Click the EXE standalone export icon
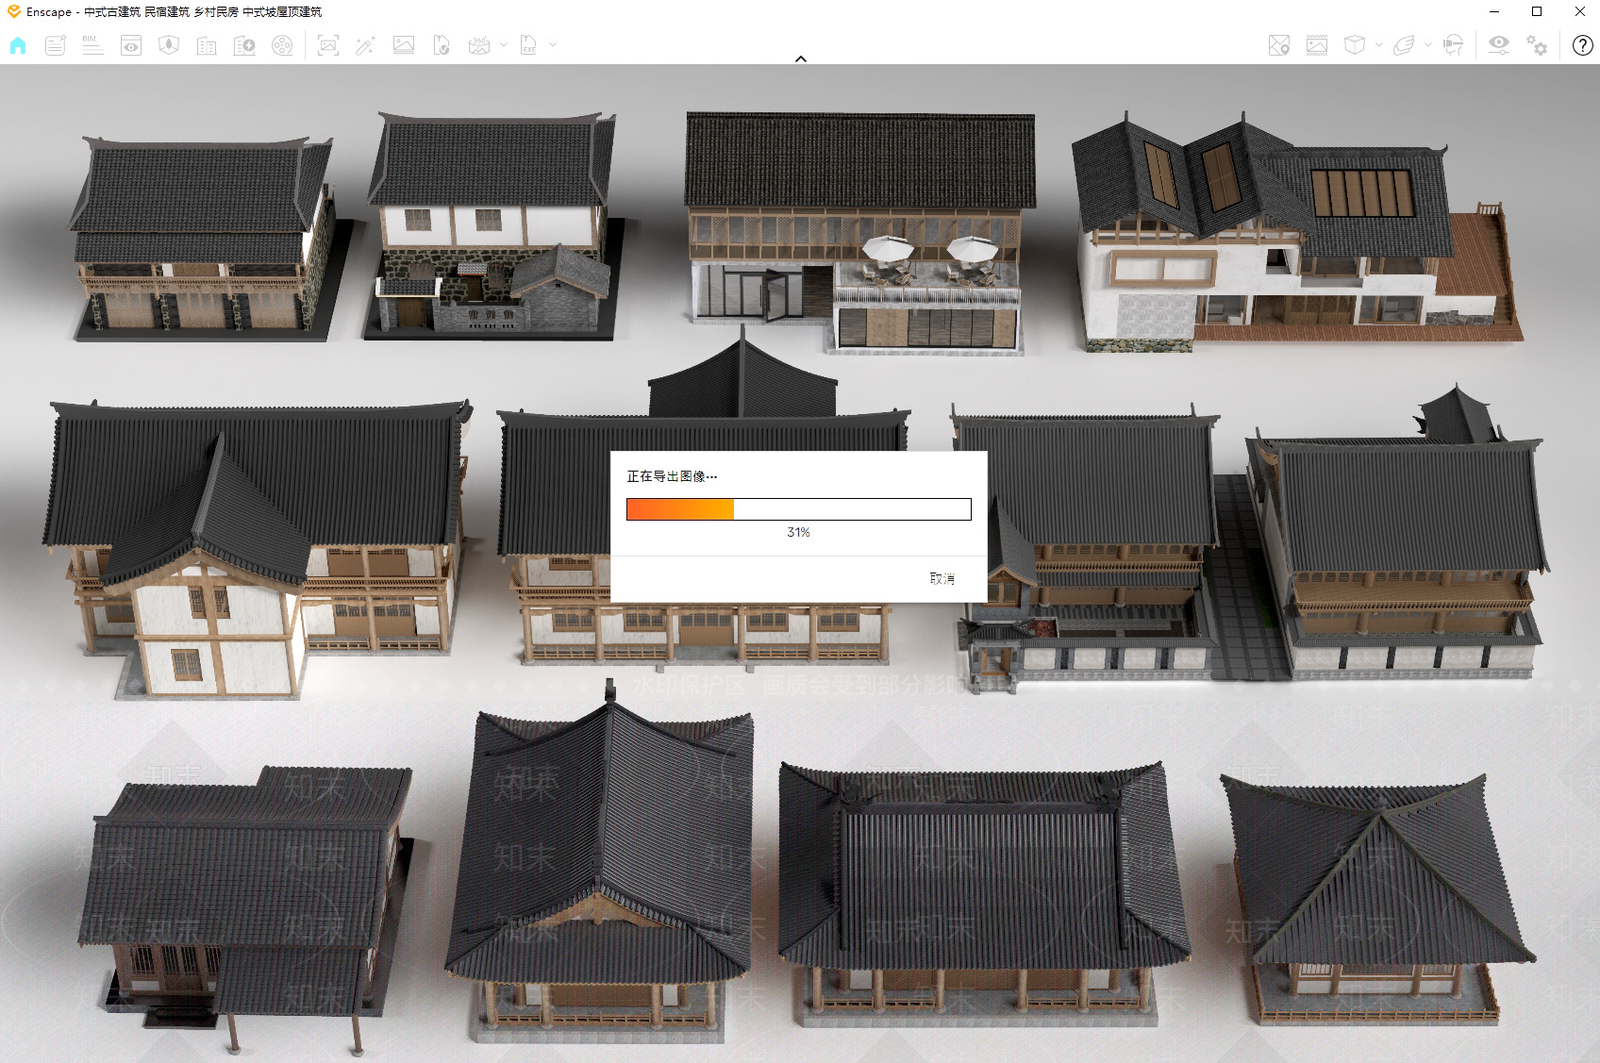The height and width of the screenshot is (1063, 1600). click(529, 45)
